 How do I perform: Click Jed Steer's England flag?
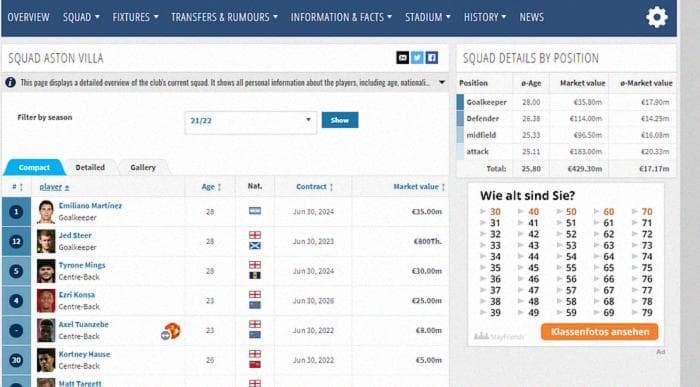point(255,235)
